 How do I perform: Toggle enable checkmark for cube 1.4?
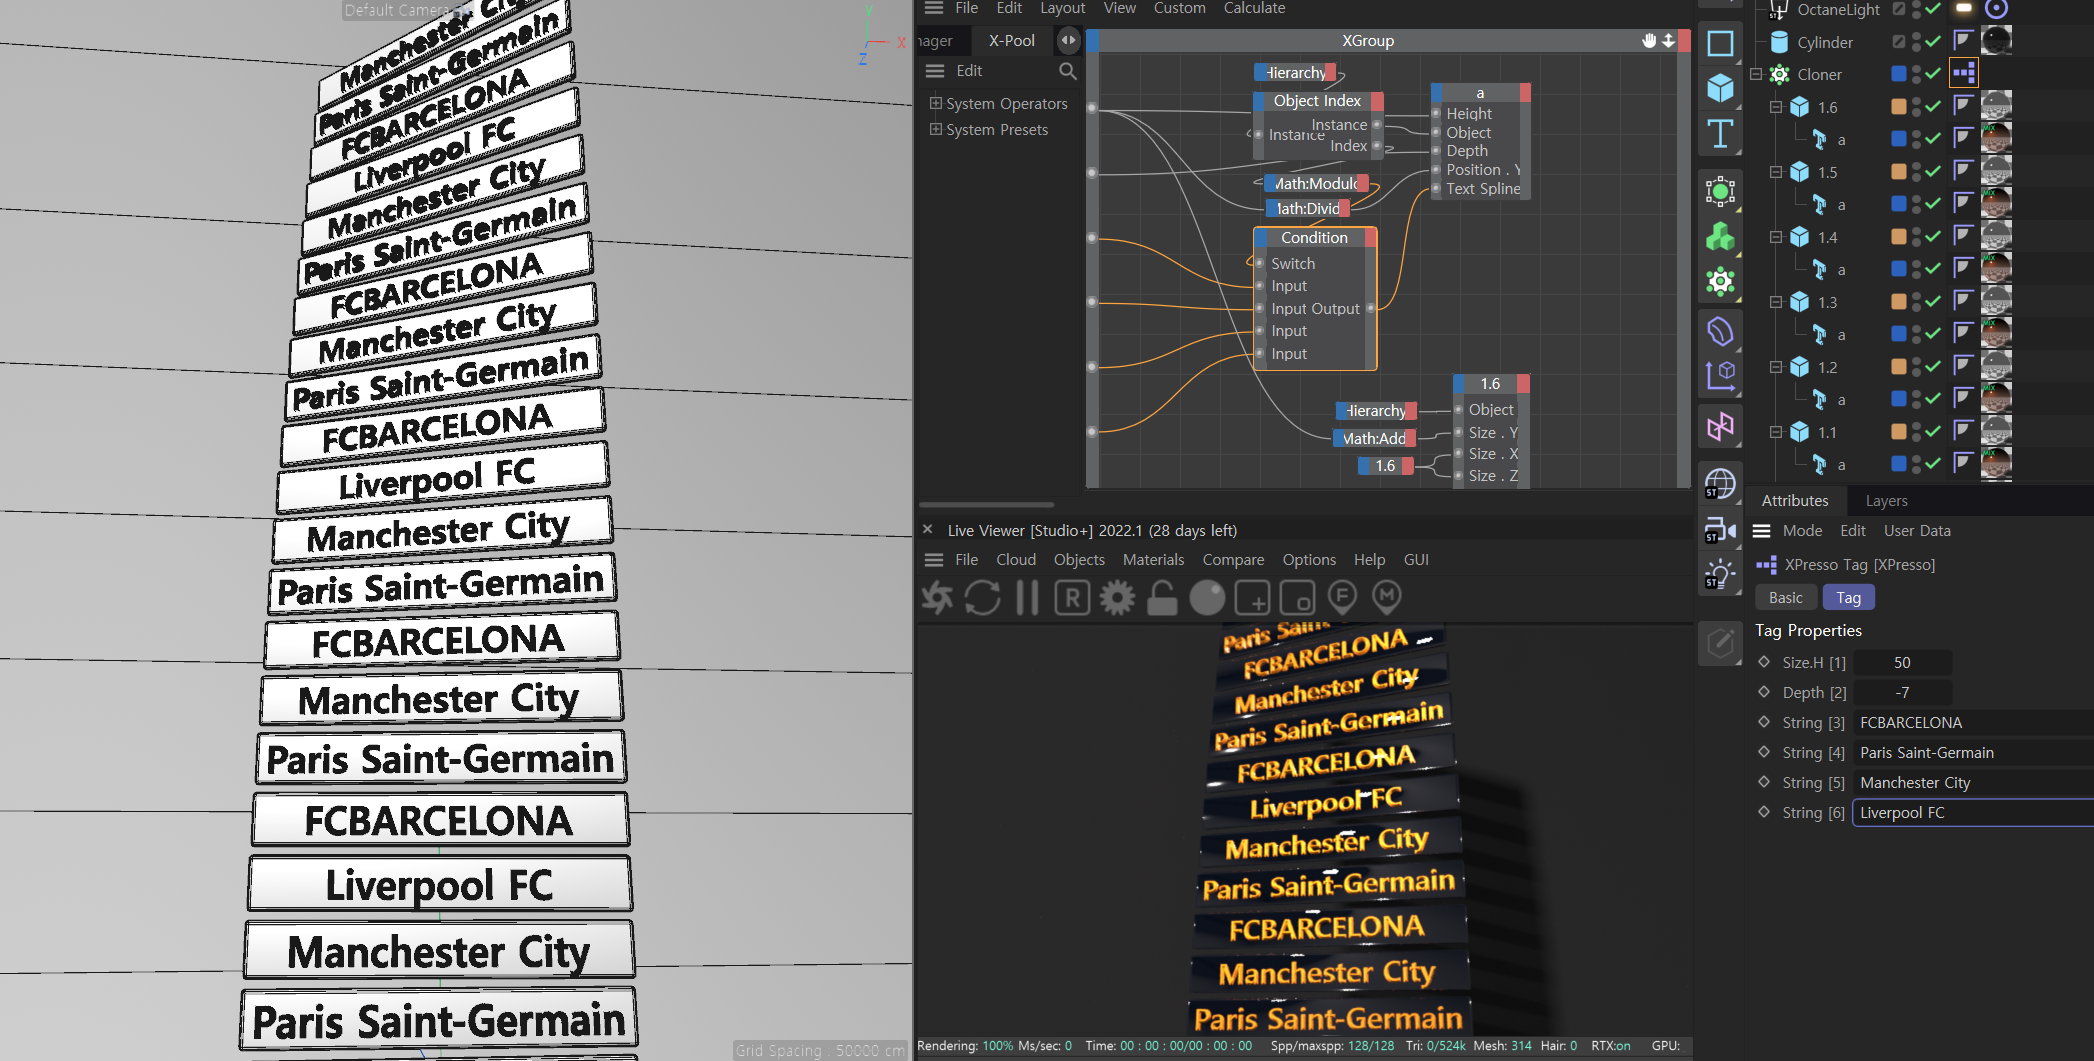pyautogui.click(x=1933, y=236)
